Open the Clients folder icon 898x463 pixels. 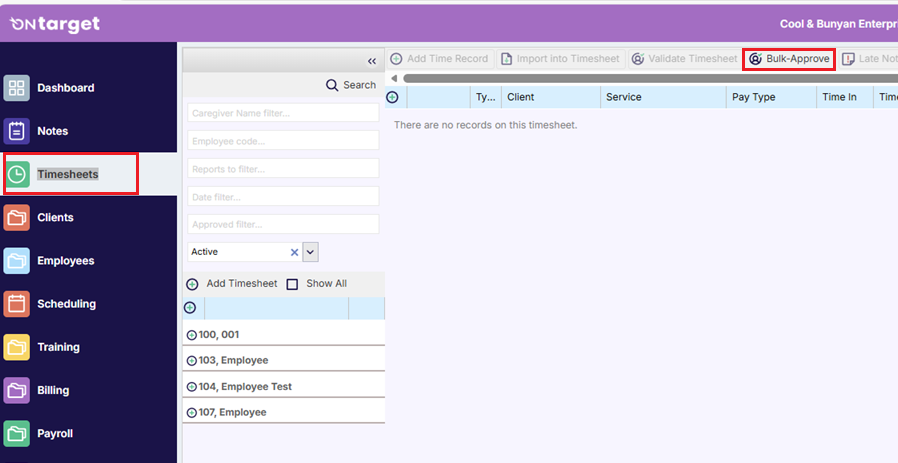point(17,217)
